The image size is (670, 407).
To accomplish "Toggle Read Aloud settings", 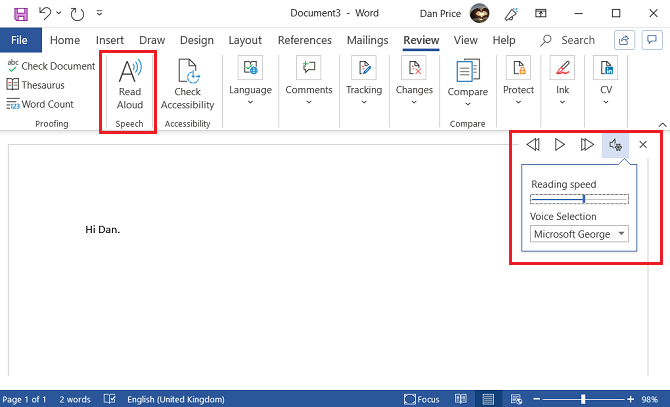I will click(615, 145).
